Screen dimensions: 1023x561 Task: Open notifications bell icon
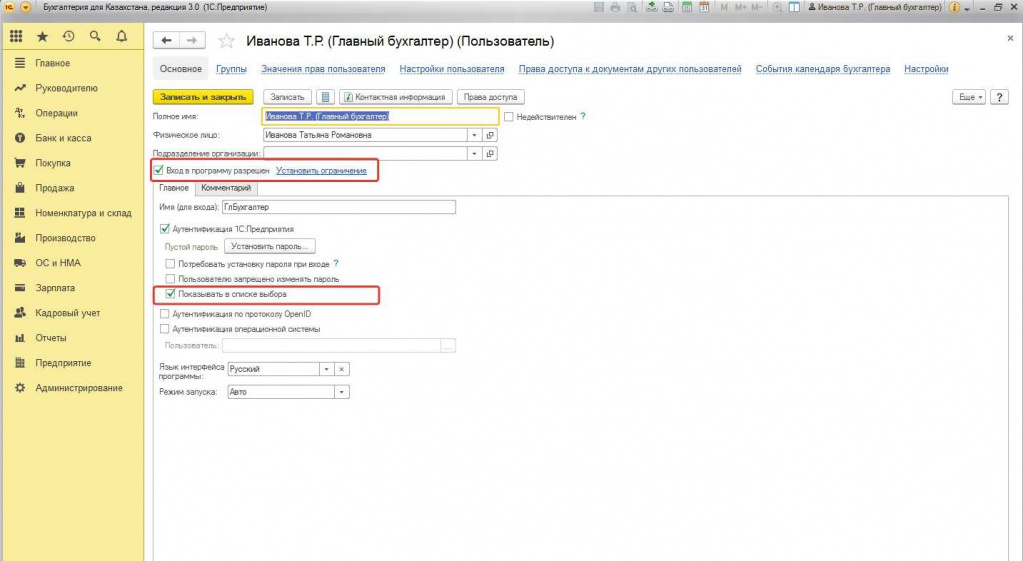pyautogui.click(x=121, y=37)
